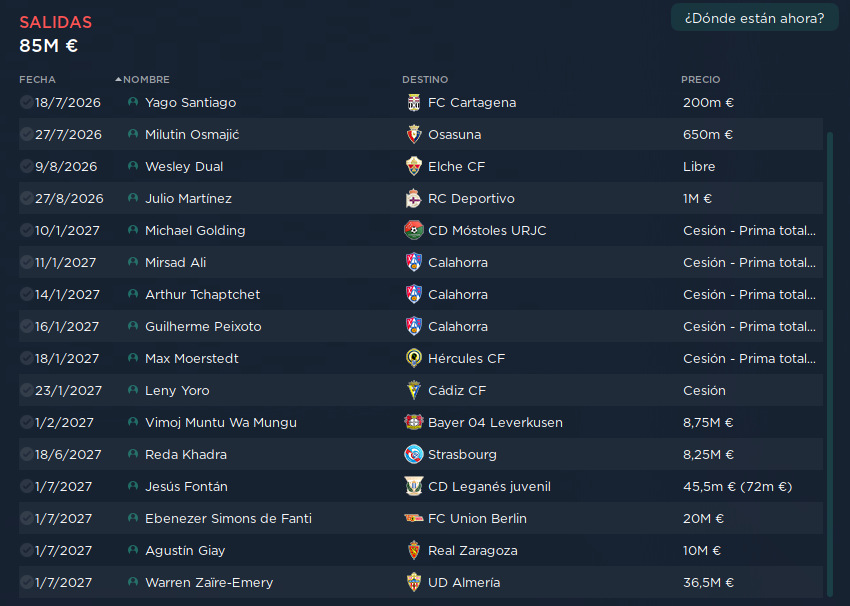This screenshot has height=606, width=850.
Task: Open ¿Dónde están ahora? button
Action: 754,18
